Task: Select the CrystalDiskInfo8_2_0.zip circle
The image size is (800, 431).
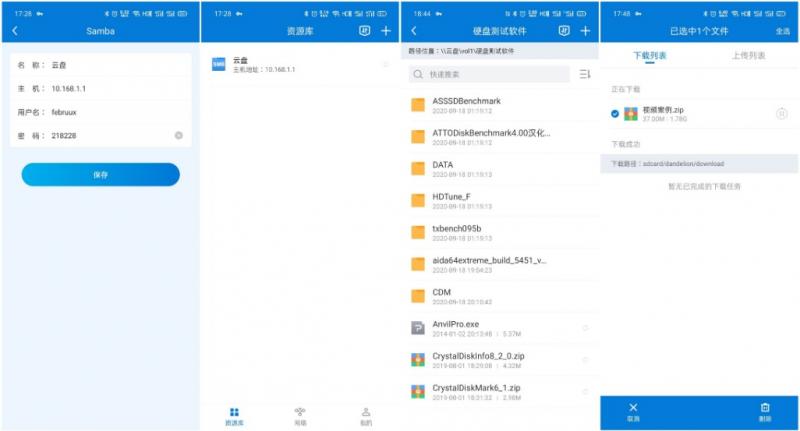Action: [585, 360]
